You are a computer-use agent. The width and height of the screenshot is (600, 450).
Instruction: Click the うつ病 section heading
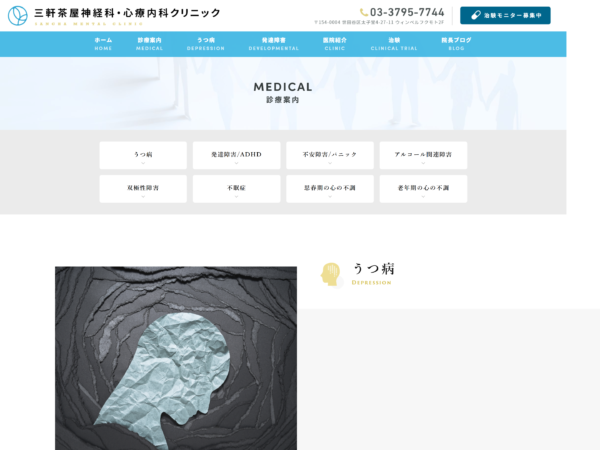point(373,269)
